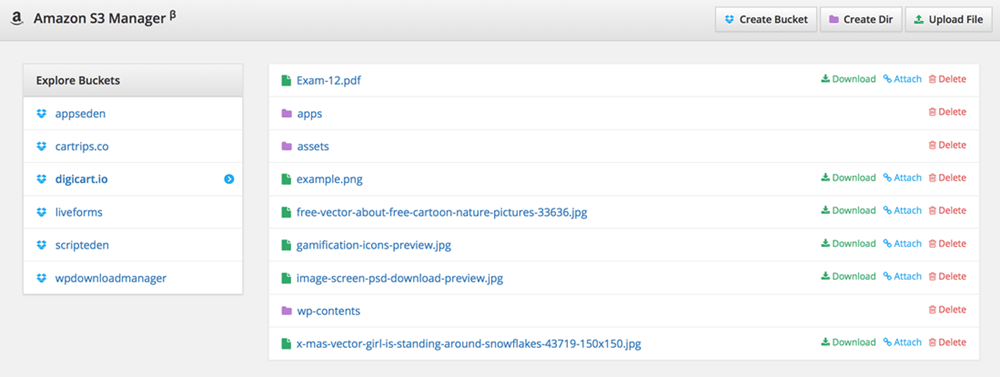Download gamification-icons-preview.jpg

848,244
